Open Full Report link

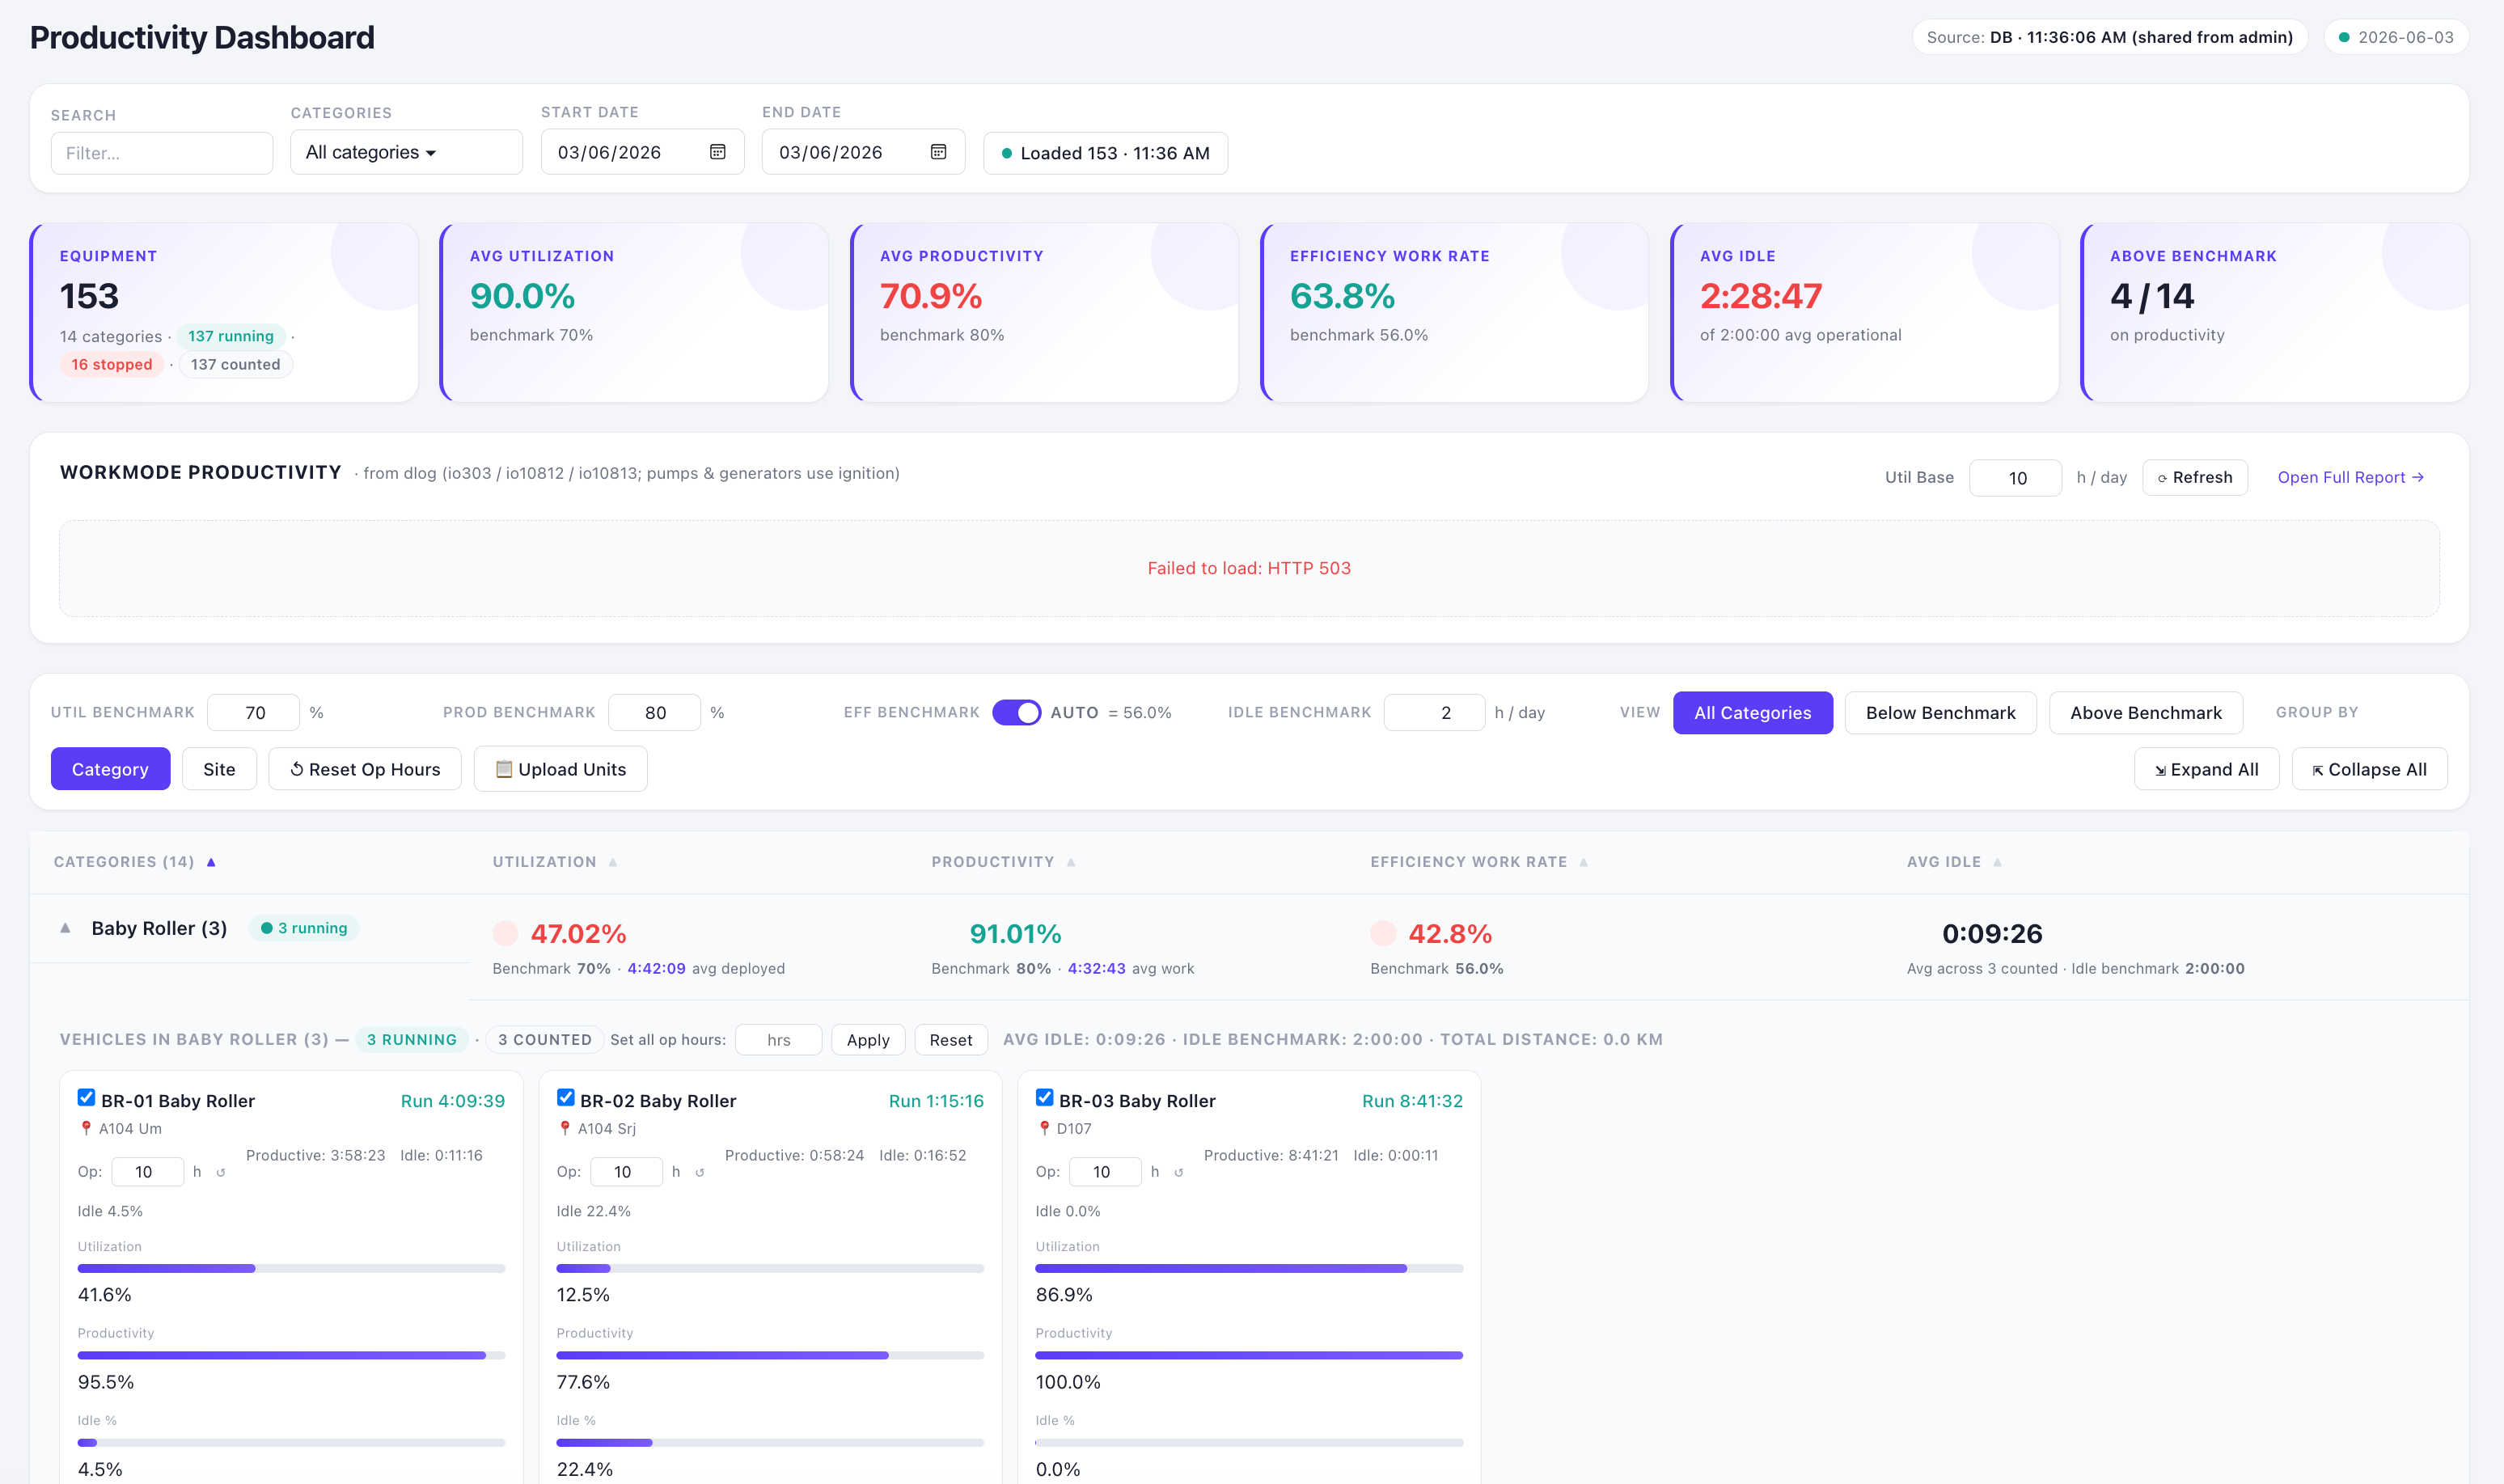[x=2350, y=477]
